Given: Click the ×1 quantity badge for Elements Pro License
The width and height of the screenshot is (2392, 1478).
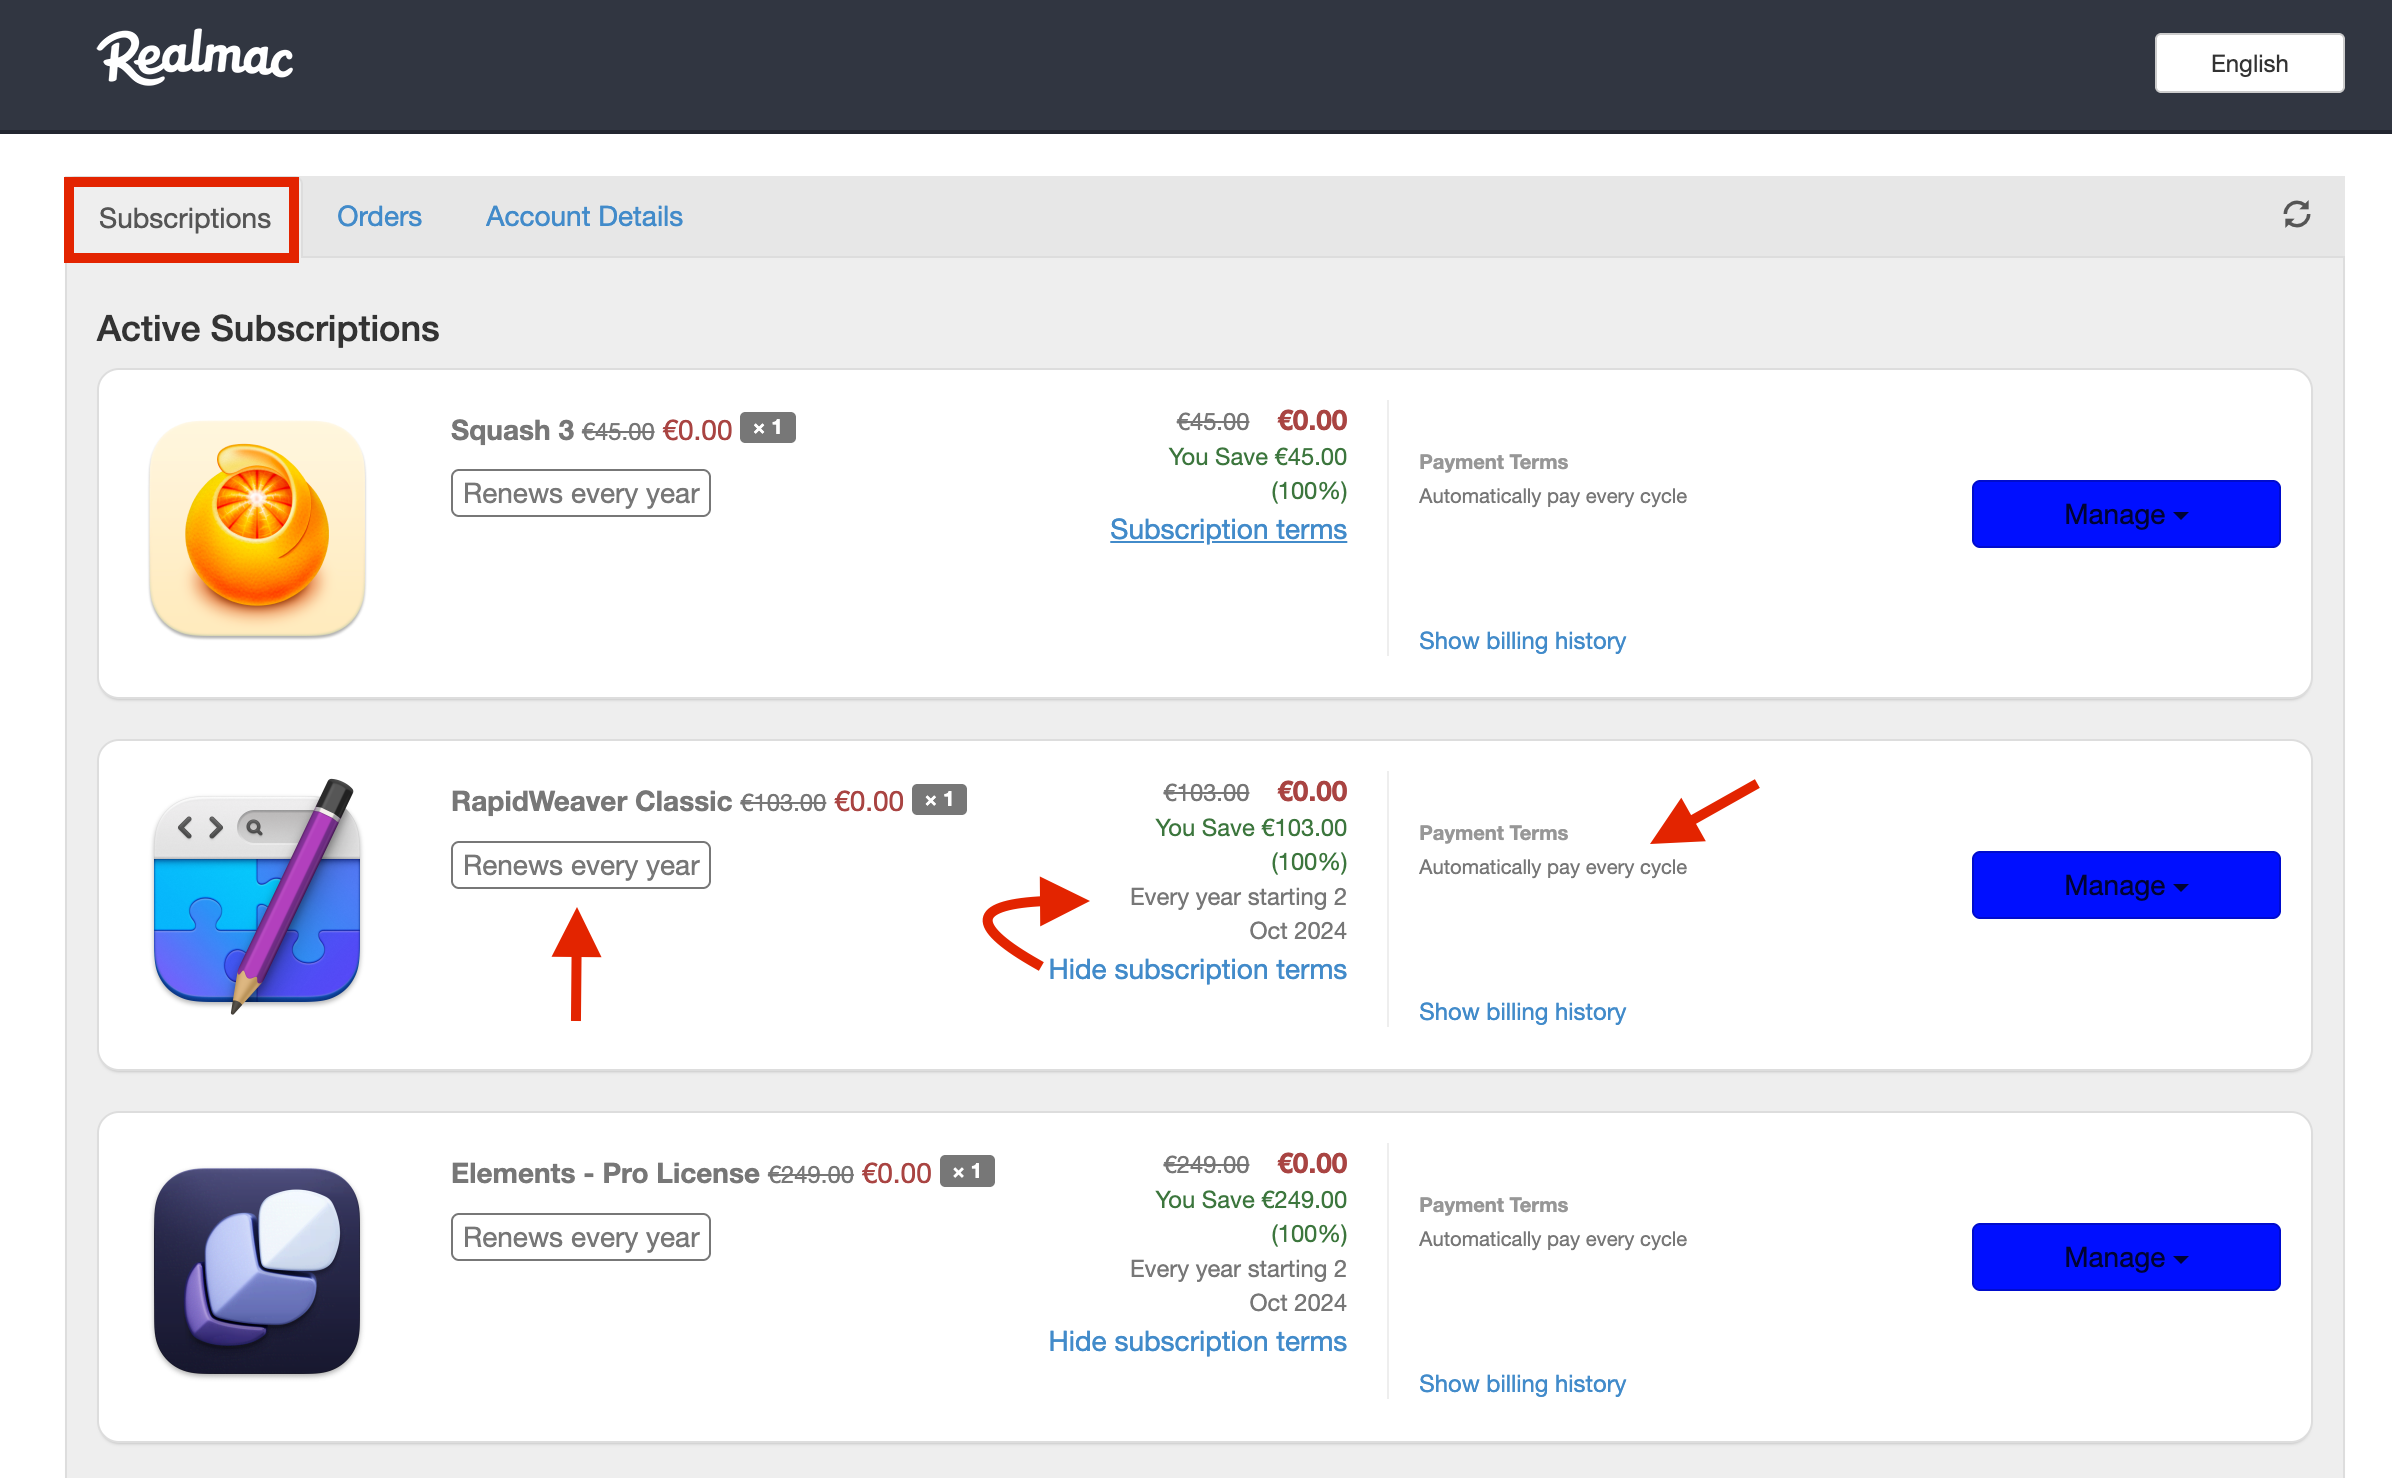Looking at the screenshot, I should 967,1171.
